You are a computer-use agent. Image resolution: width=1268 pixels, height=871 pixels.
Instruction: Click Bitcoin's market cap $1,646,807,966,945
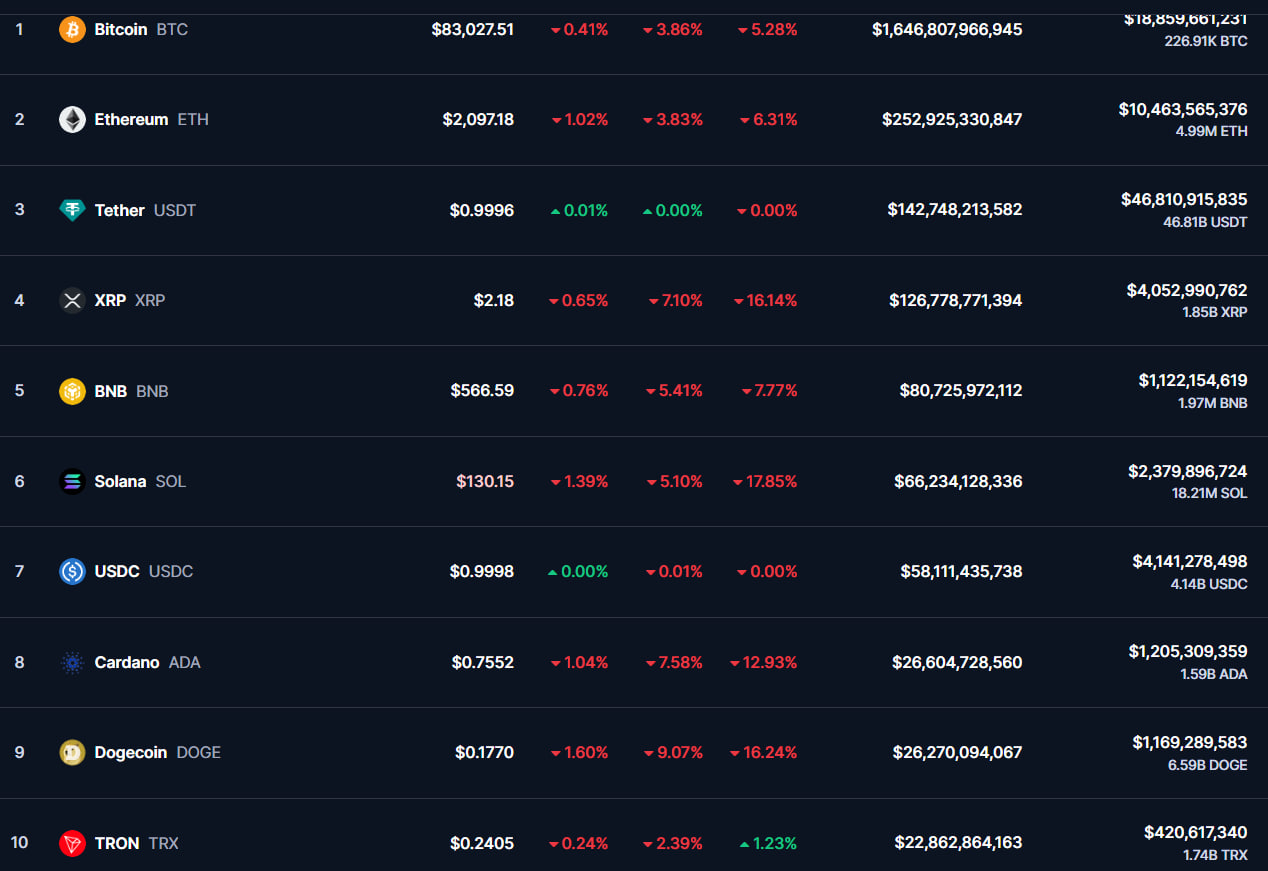tap(947, 30)
